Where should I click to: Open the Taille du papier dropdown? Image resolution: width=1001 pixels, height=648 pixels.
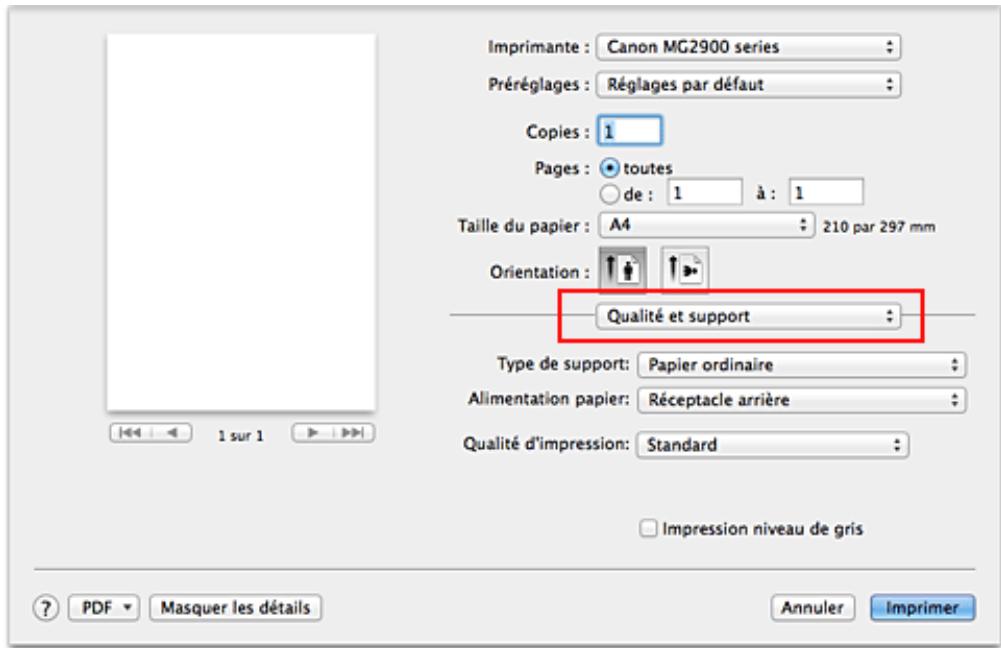pyautogui.click(x=707, y=225)
